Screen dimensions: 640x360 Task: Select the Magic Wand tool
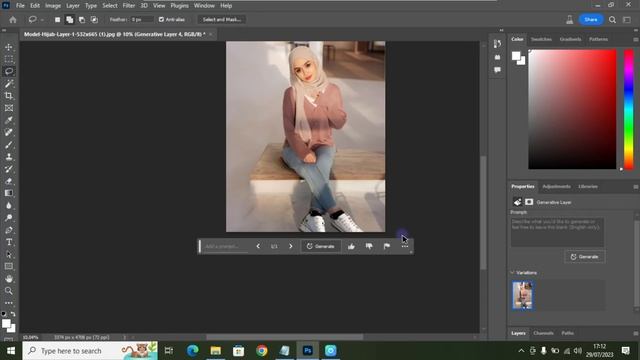[x=9, y=84]
